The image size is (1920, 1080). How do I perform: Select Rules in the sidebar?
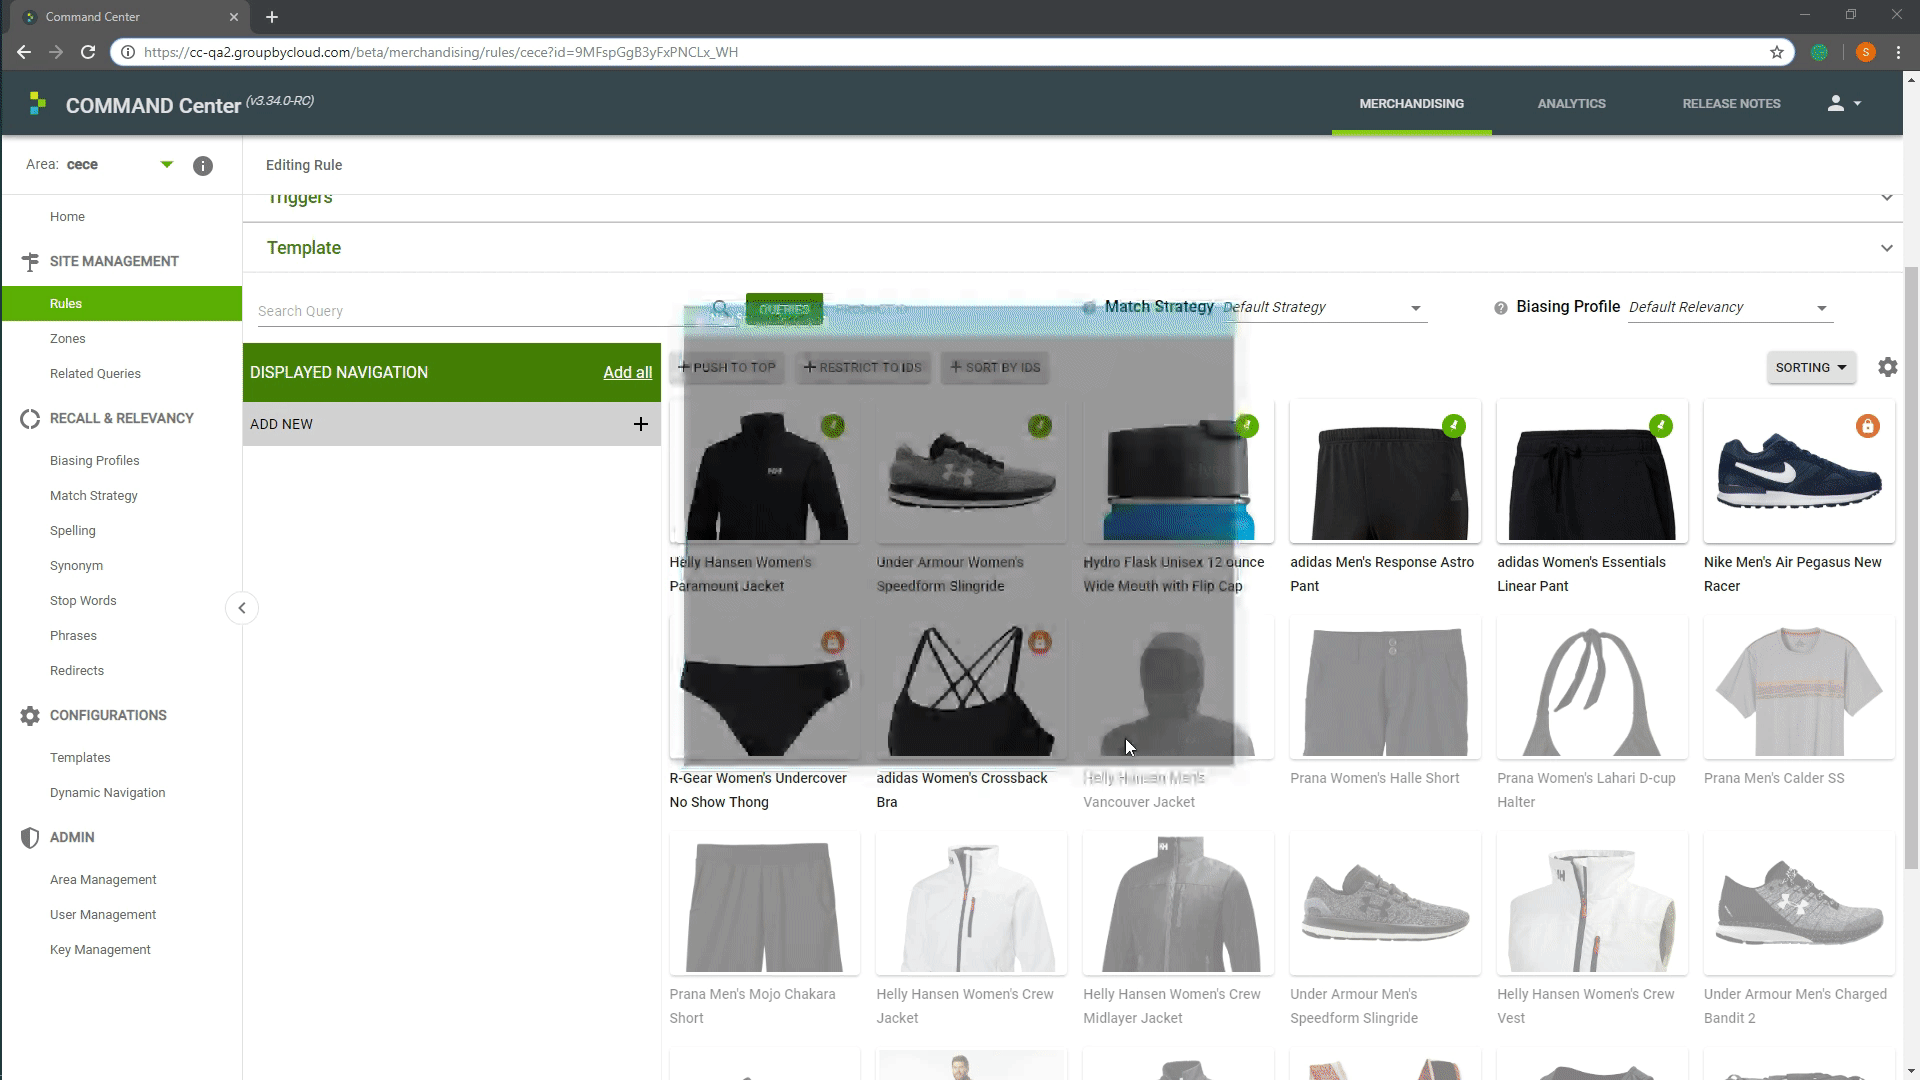121,303
